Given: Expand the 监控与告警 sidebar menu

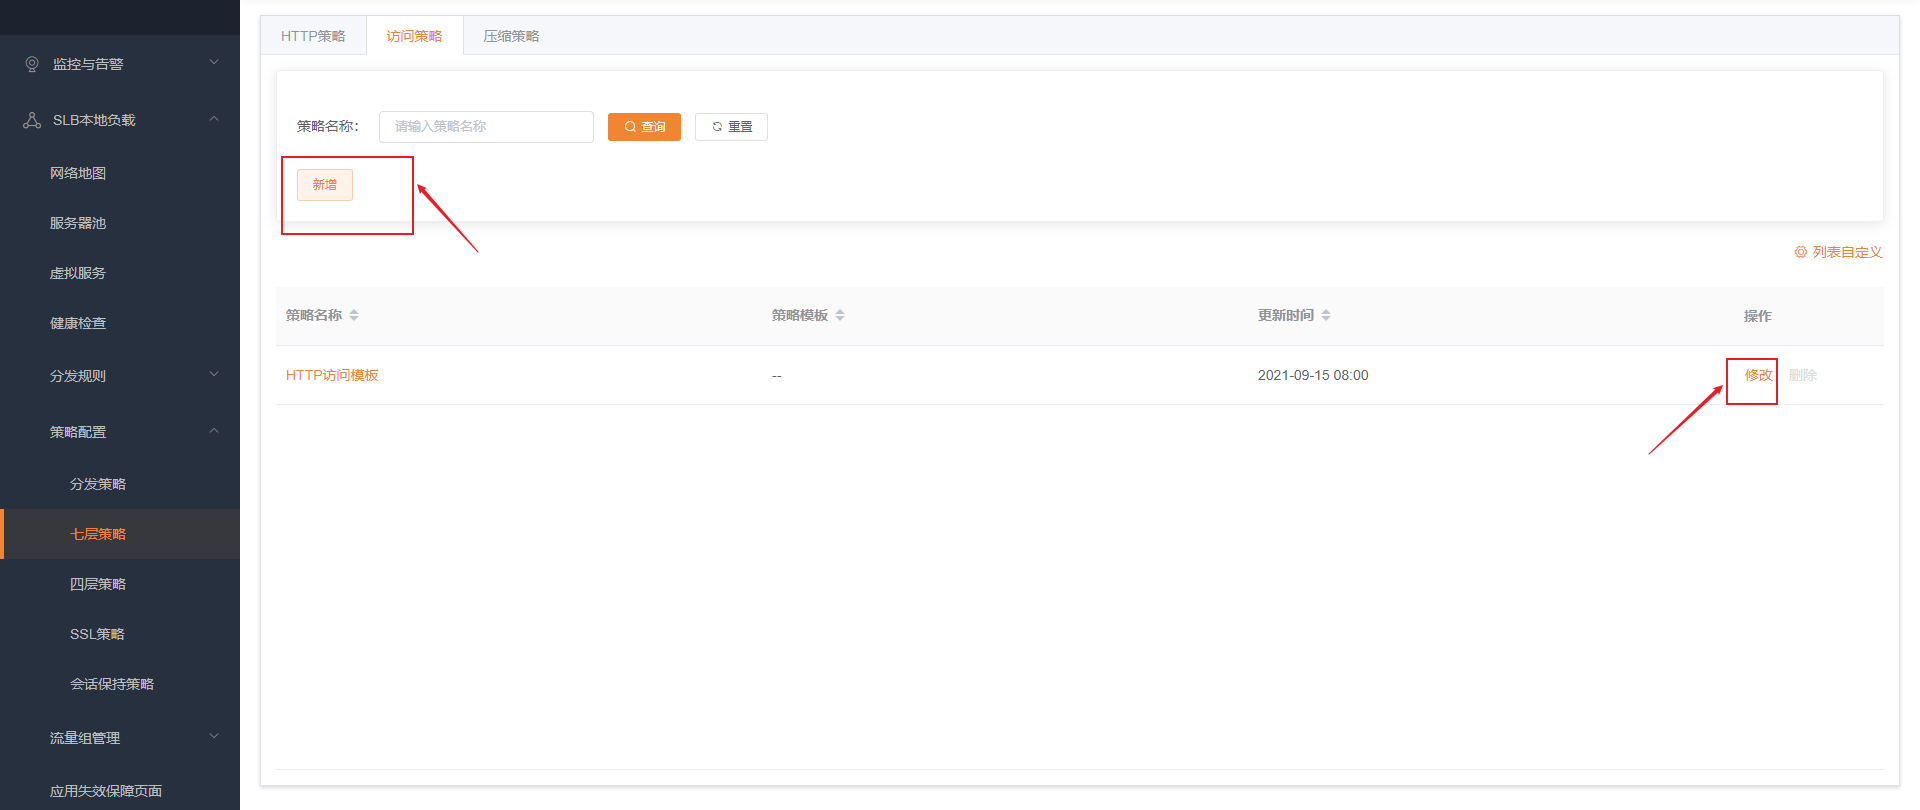Looking at the screenshot, I should (x=214, y=63).
